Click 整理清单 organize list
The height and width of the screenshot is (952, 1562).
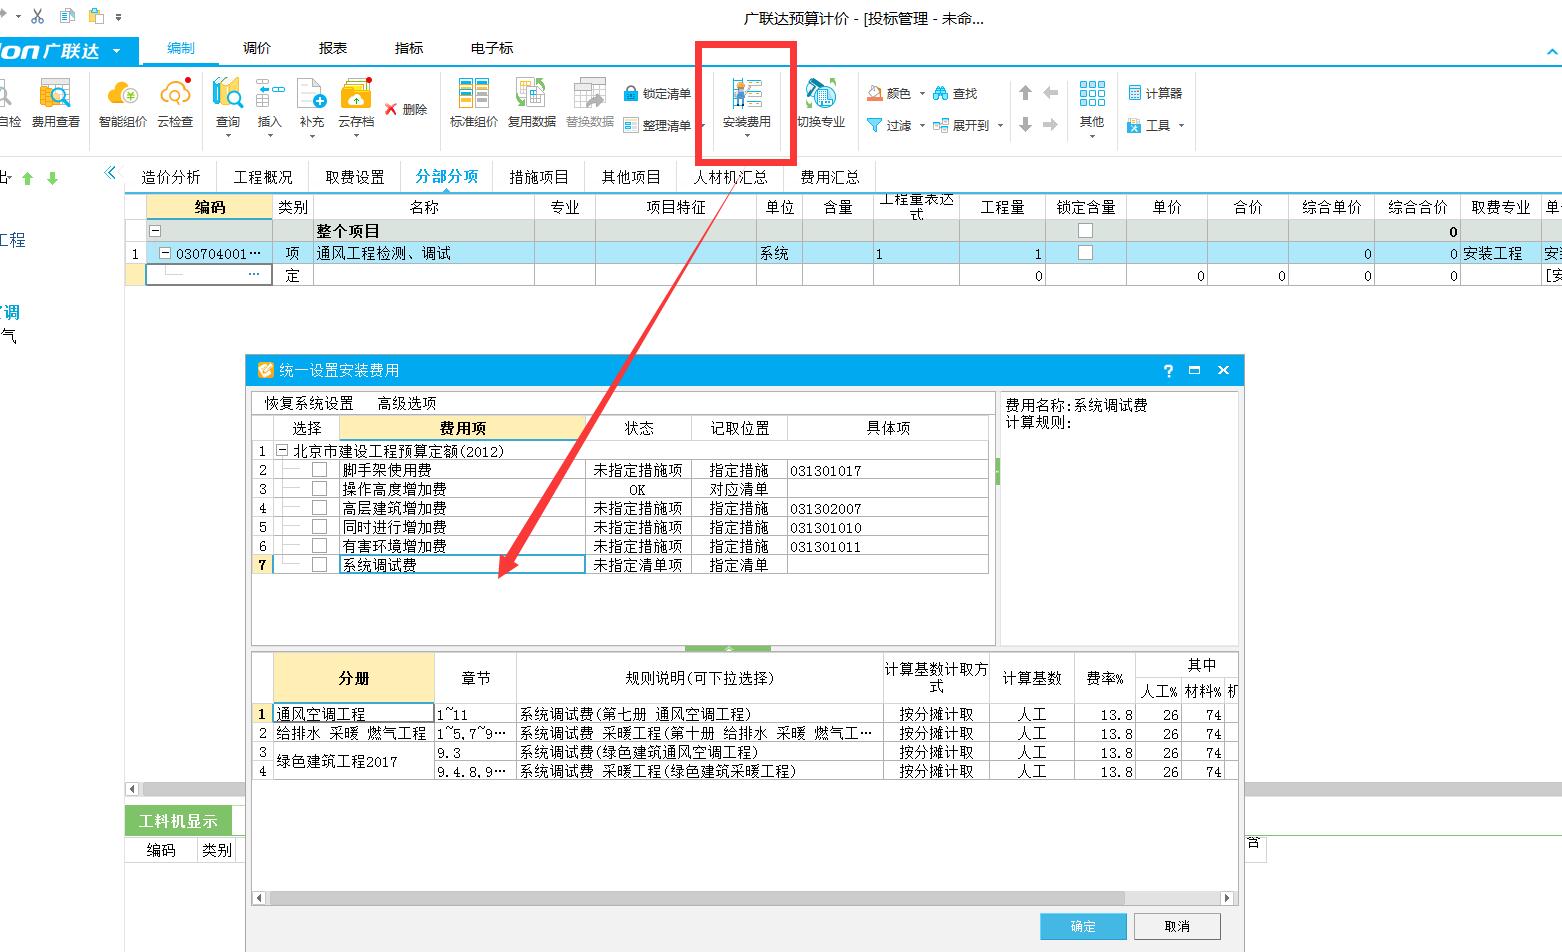657,125
